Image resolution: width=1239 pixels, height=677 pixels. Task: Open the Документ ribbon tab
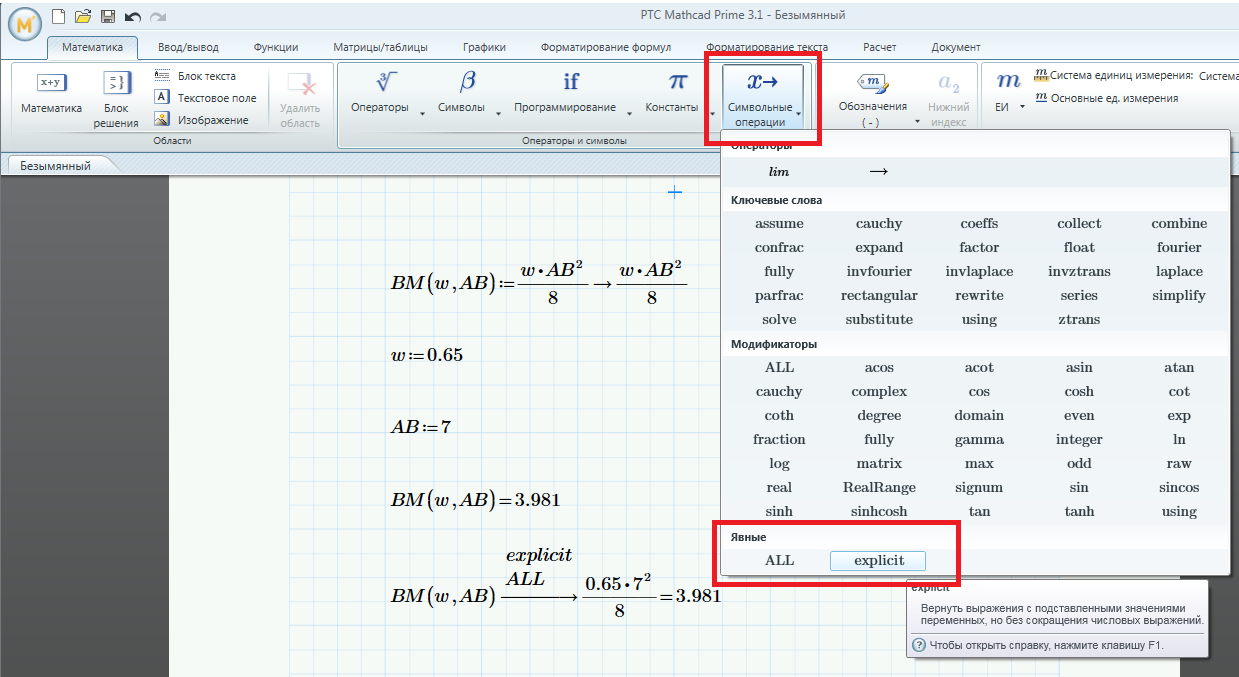pos(956,47)
